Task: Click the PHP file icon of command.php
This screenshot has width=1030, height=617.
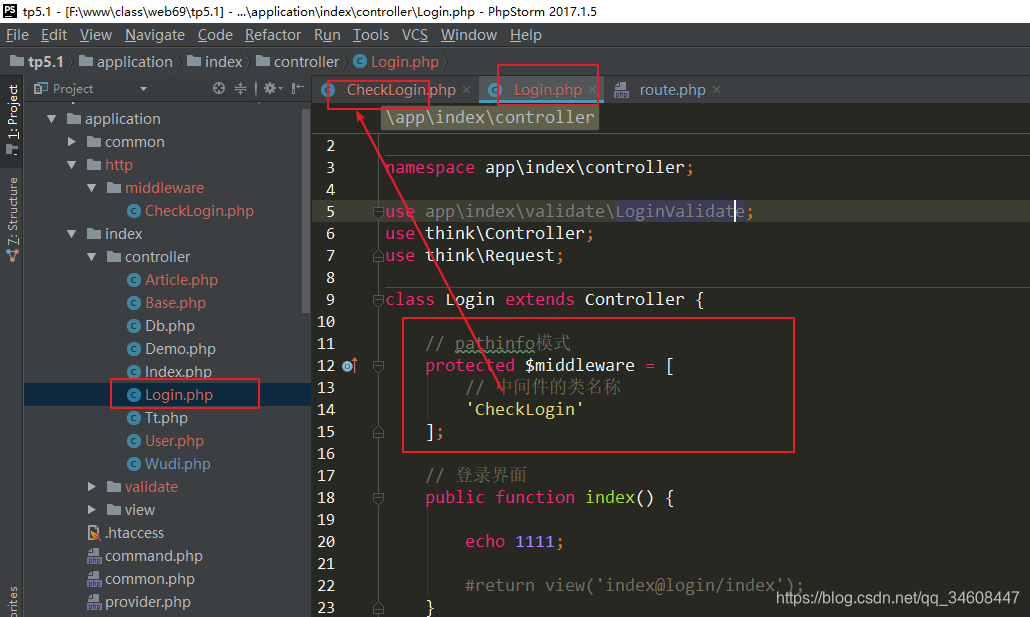Action: [94, 557]
